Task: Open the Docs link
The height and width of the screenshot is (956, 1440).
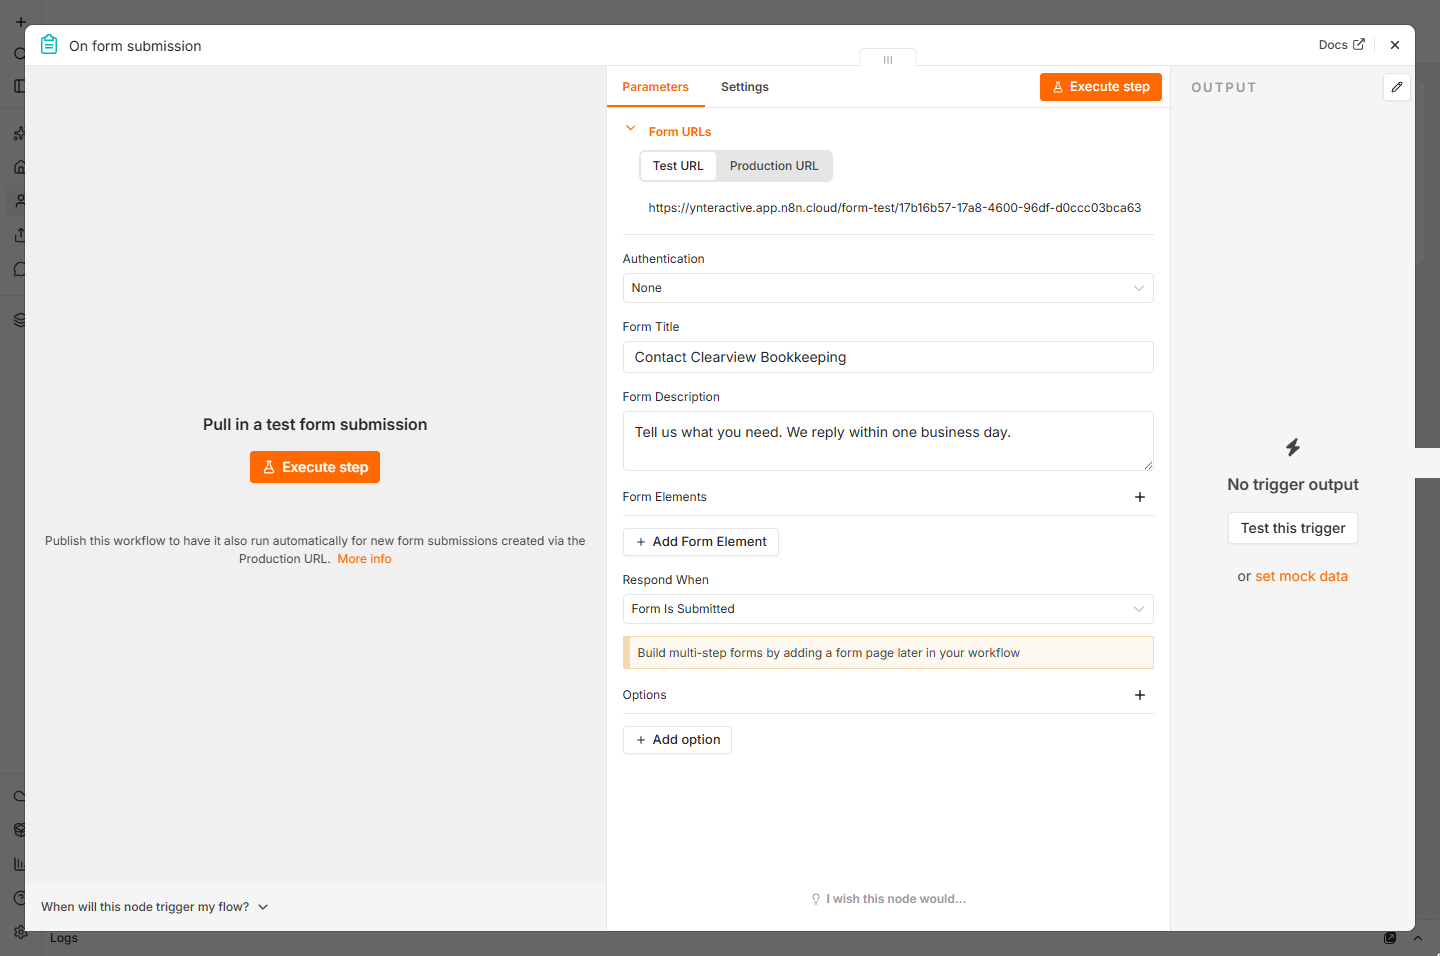Action: (x=1341, y=45)
